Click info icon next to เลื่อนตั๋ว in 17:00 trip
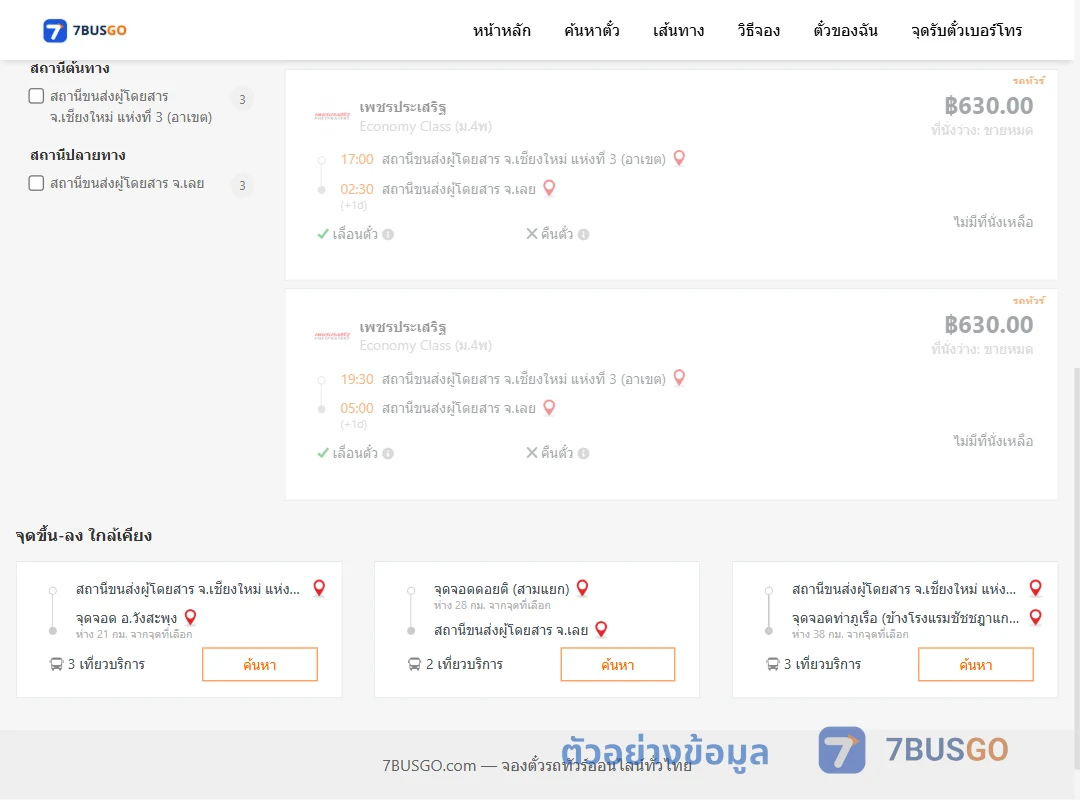This screenshot has height=800, width=1080. 388,234
